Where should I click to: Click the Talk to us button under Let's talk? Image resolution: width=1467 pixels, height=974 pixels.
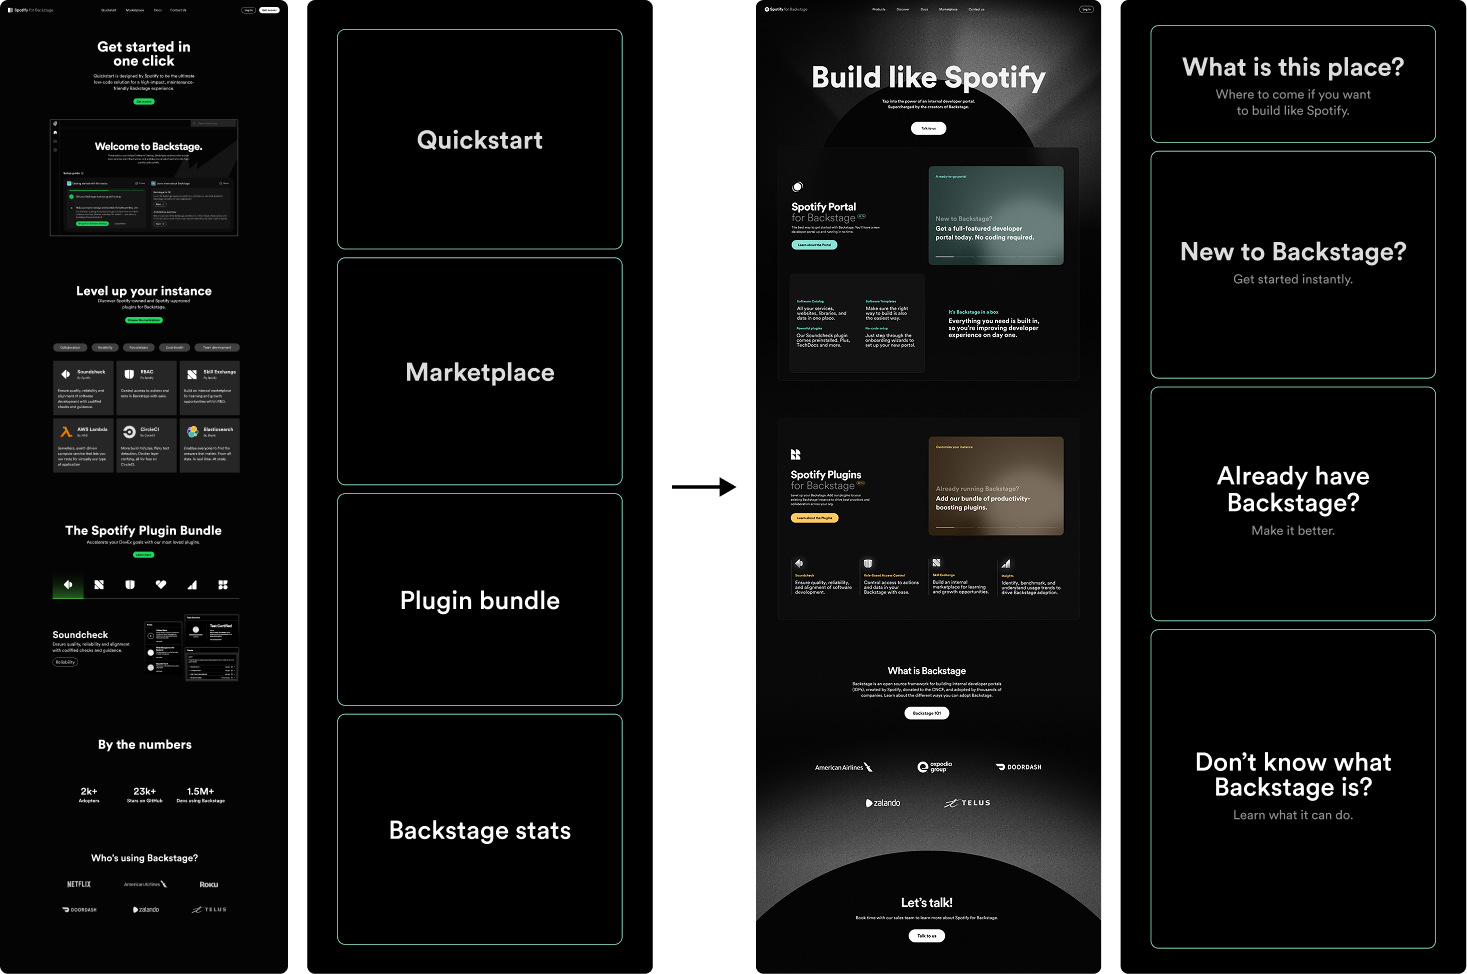click(927, 936)
